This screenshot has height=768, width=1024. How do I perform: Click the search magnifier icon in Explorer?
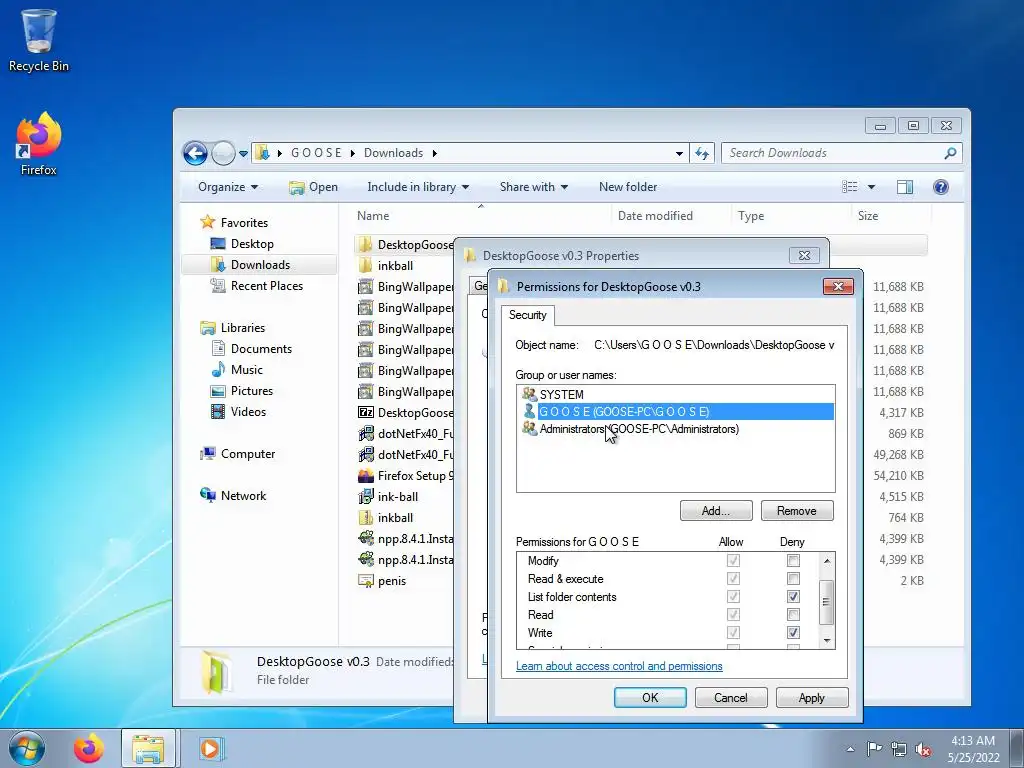(x=950, y=153)
